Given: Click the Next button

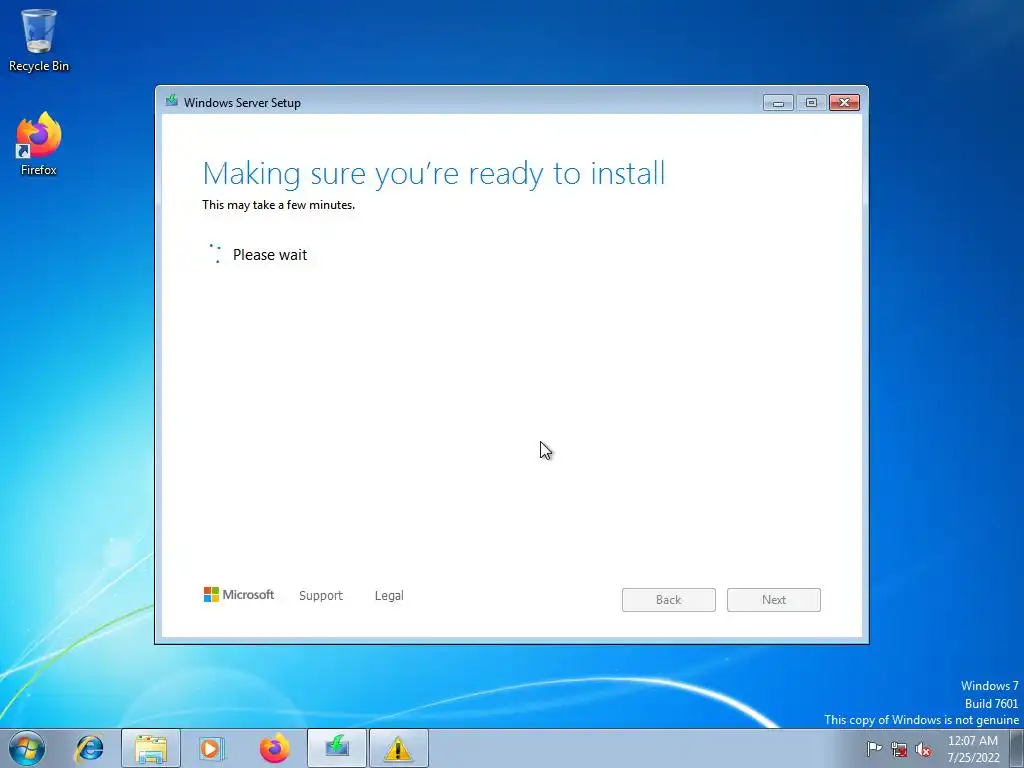Looking at the screenshot, I should pyautogui.click(x=774, y=600).
